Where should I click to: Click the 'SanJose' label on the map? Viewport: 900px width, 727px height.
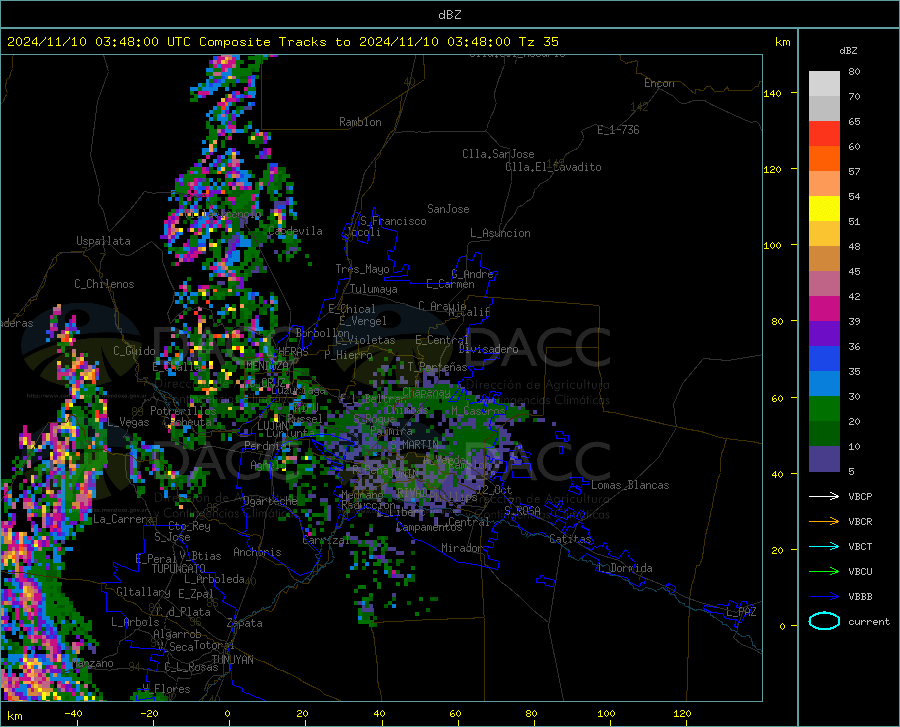(448, 209)
